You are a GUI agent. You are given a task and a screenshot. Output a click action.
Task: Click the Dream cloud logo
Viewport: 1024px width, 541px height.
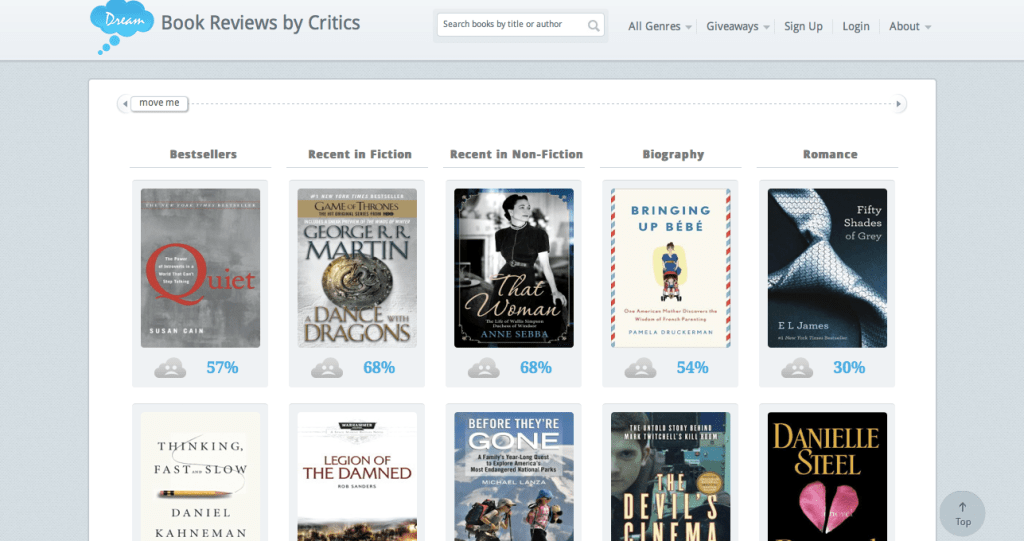120,26
